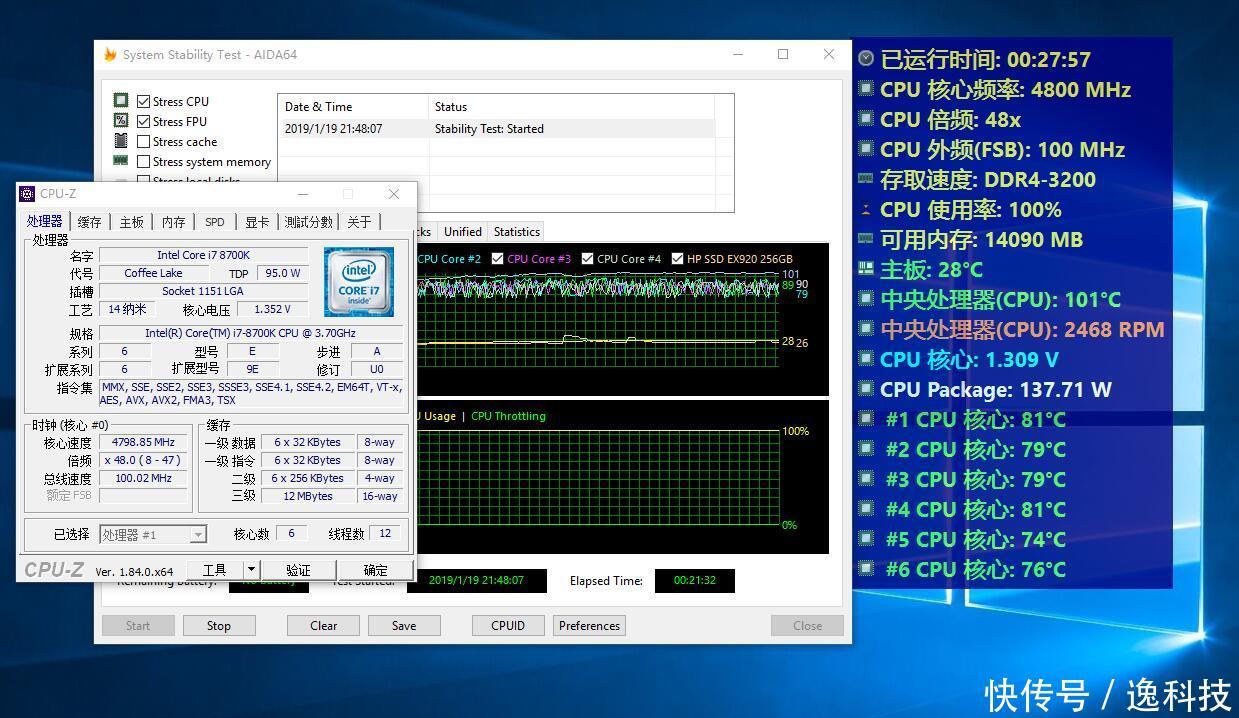Click the CPU chip icon beside Stress CPU
The width and height of the screenshot is (1239, 718).
(121, 101)
